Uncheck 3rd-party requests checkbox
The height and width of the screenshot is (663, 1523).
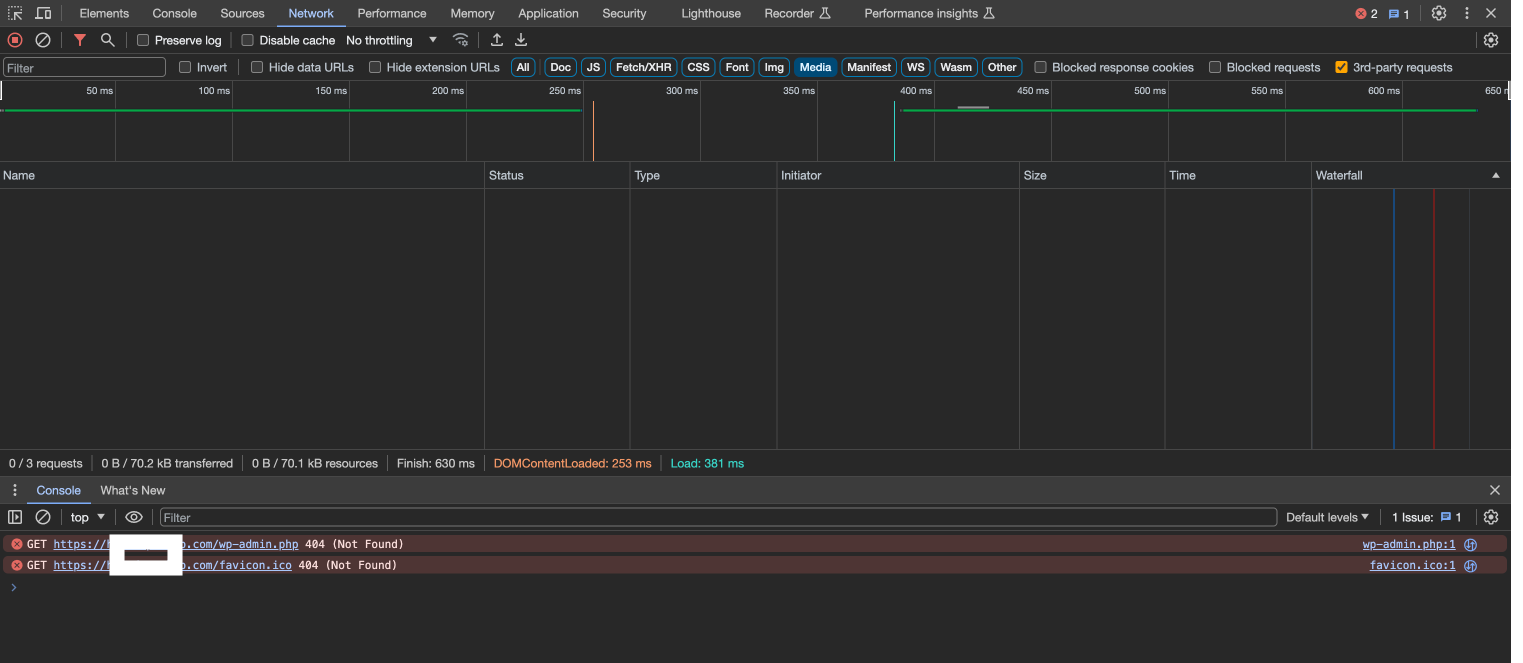click(1341, 67)
